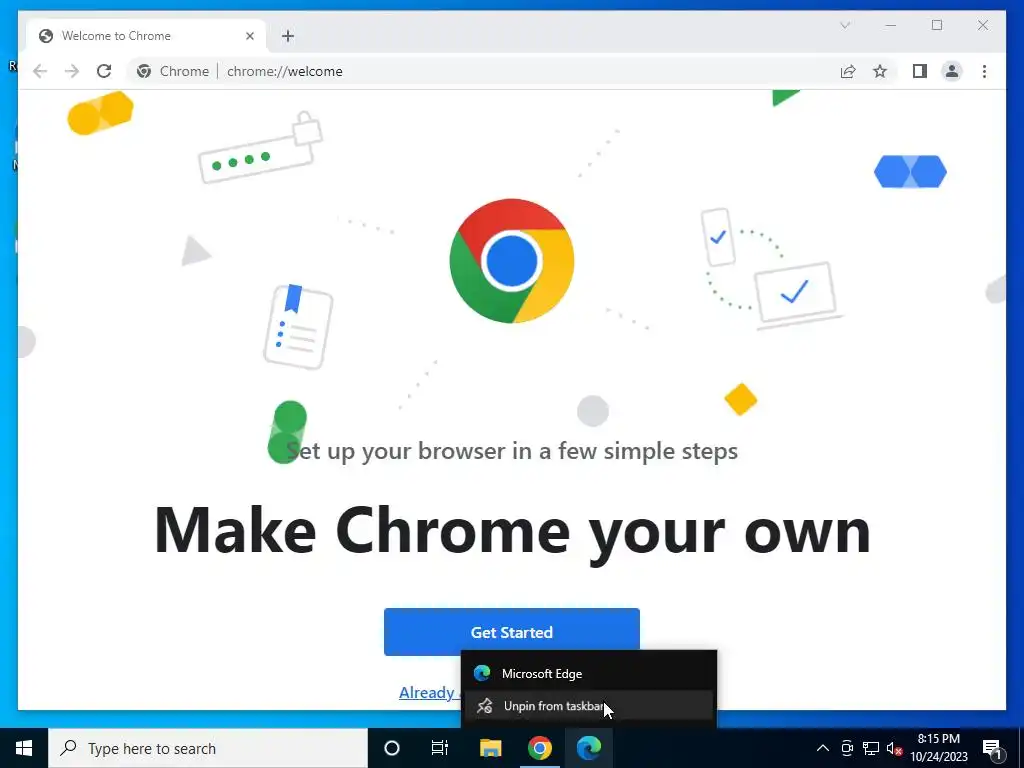This screenshot has height=768, width=1024.
Task: Click the 'Type here to search' box
Action: coord(208,748)
